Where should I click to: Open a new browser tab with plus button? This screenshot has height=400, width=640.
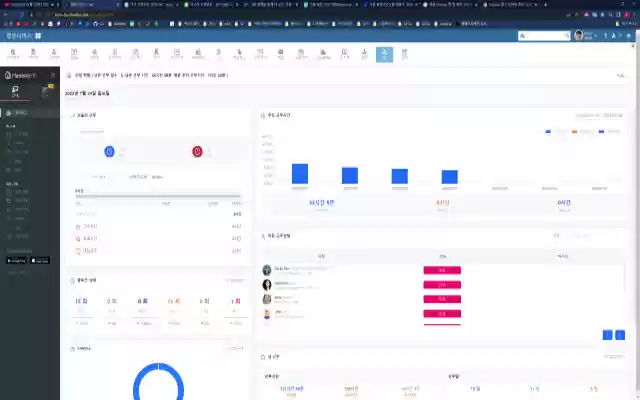tap(545, 4)
